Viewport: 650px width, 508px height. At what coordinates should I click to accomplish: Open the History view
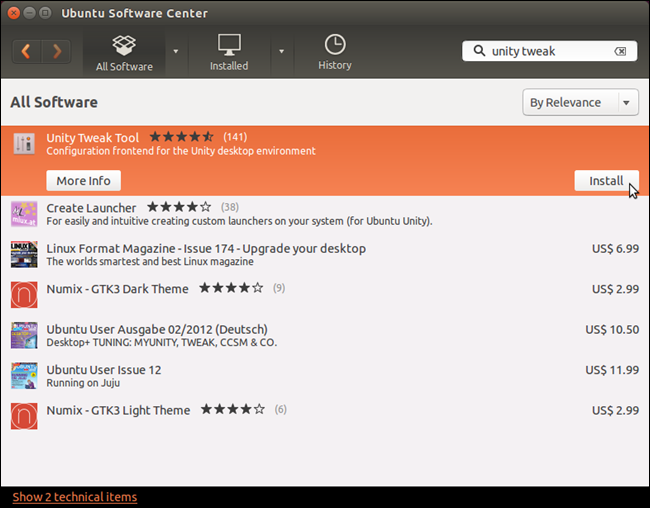[335, 53]
